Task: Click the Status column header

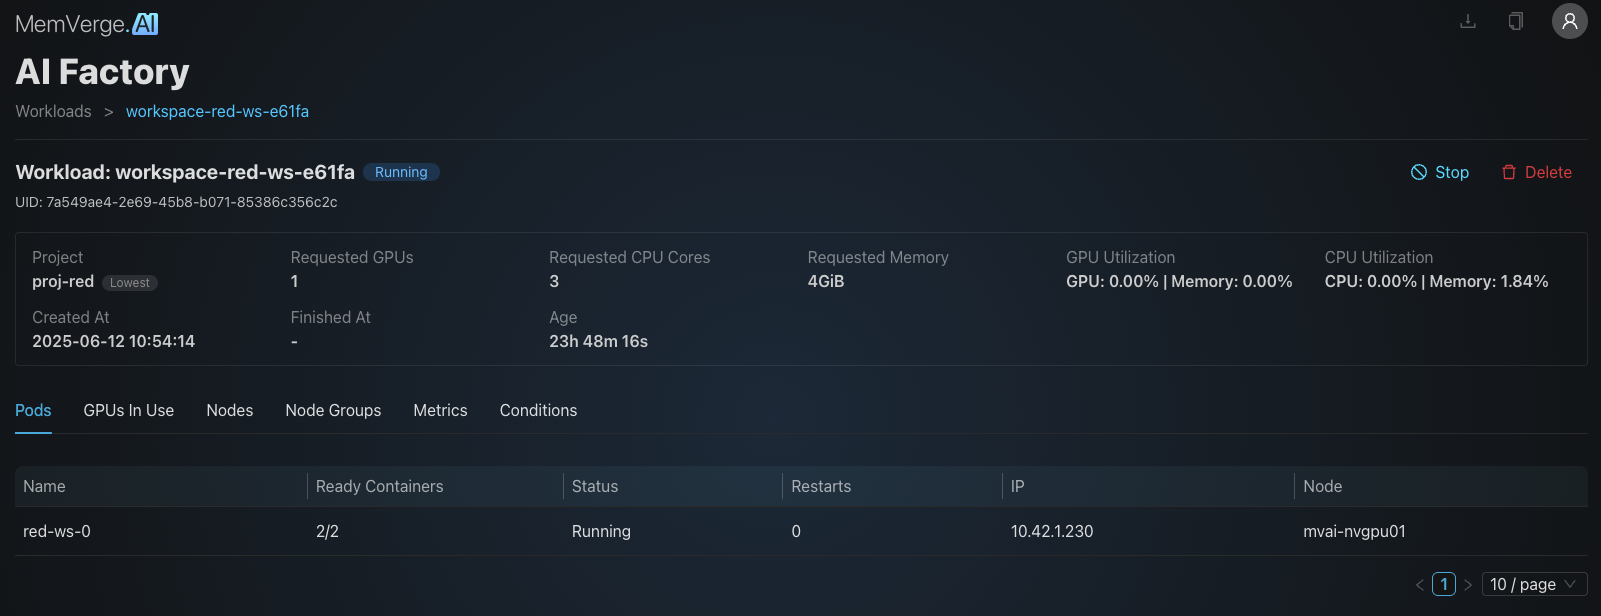Action: tap(595, 486)
